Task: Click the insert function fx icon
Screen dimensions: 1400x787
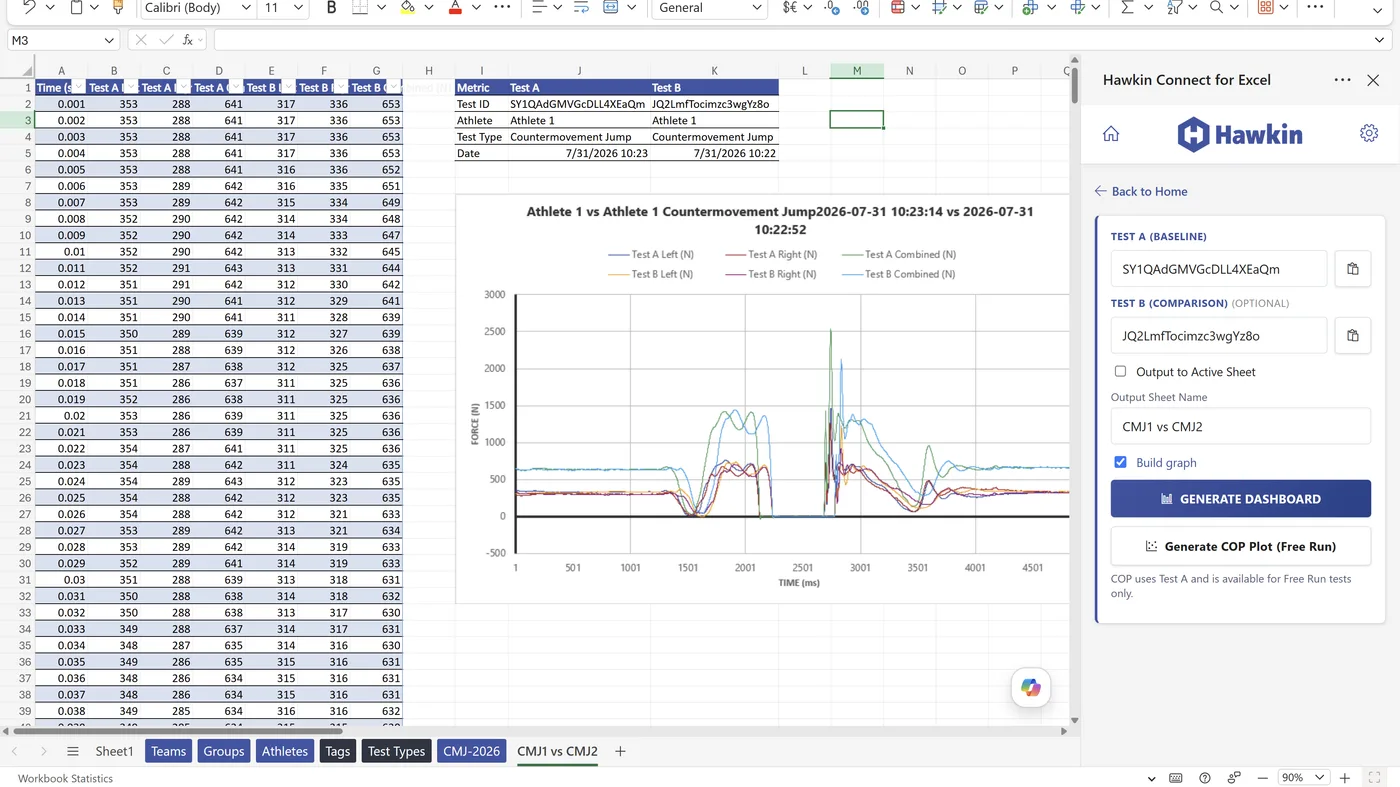Action: [190, 40]
